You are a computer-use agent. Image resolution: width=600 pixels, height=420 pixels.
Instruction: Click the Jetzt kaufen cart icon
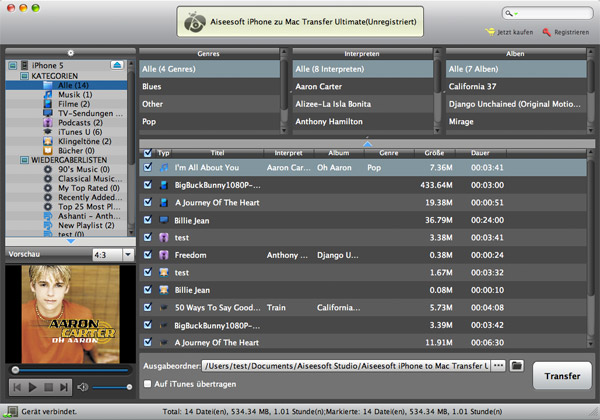click(x=490, y=32)
